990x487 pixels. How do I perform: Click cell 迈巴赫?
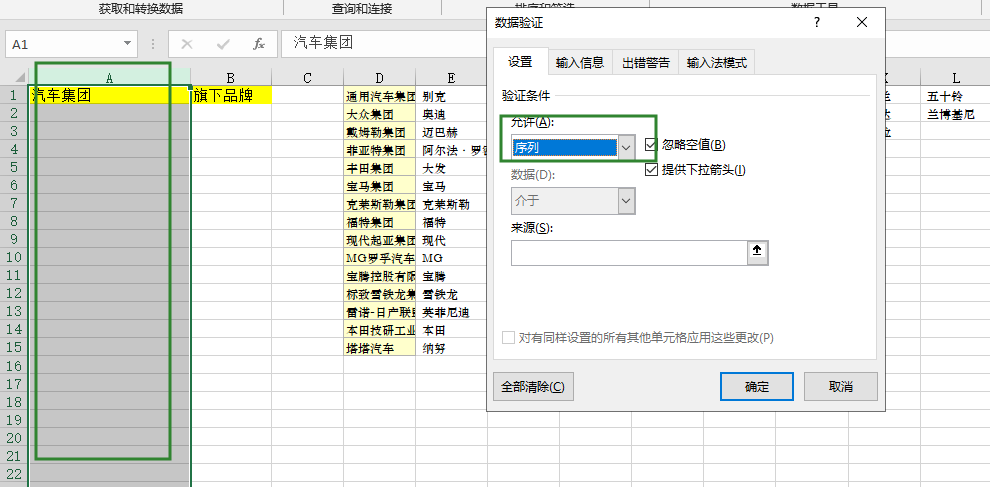click(x=451, y=133)
